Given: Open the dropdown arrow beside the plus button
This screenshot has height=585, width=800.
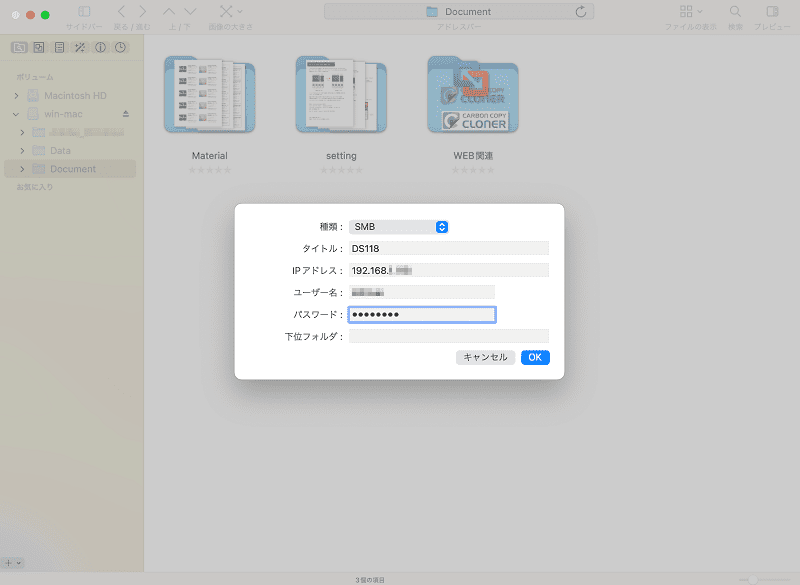Looking at the screenshot, I should tap(19, 563).
